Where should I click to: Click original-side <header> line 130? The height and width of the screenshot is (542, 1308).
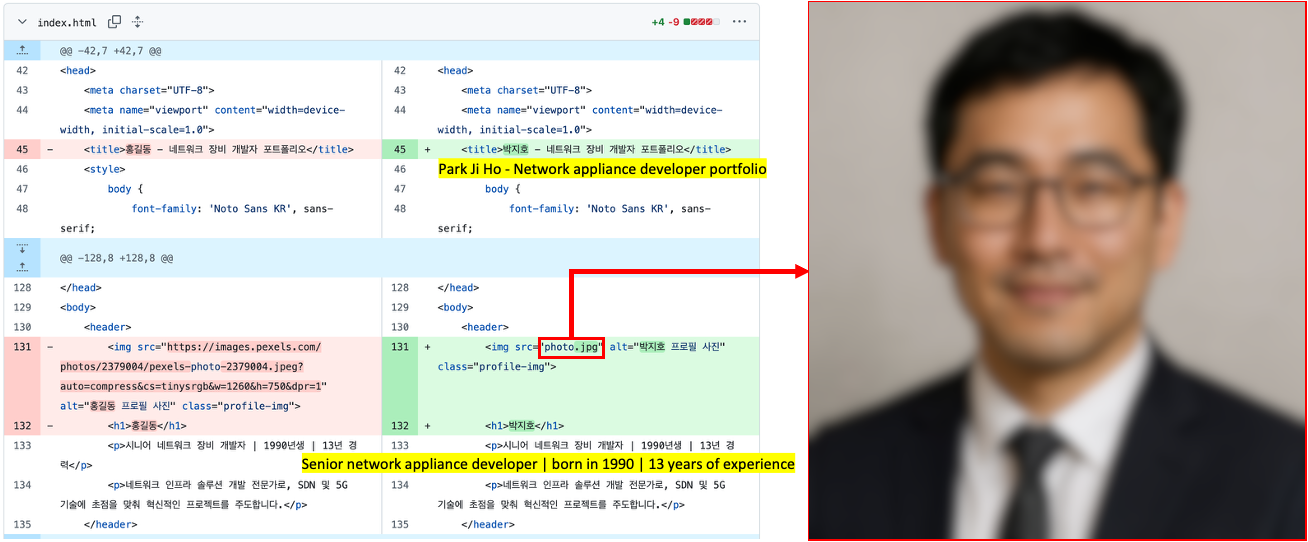[x=211, y=327]
